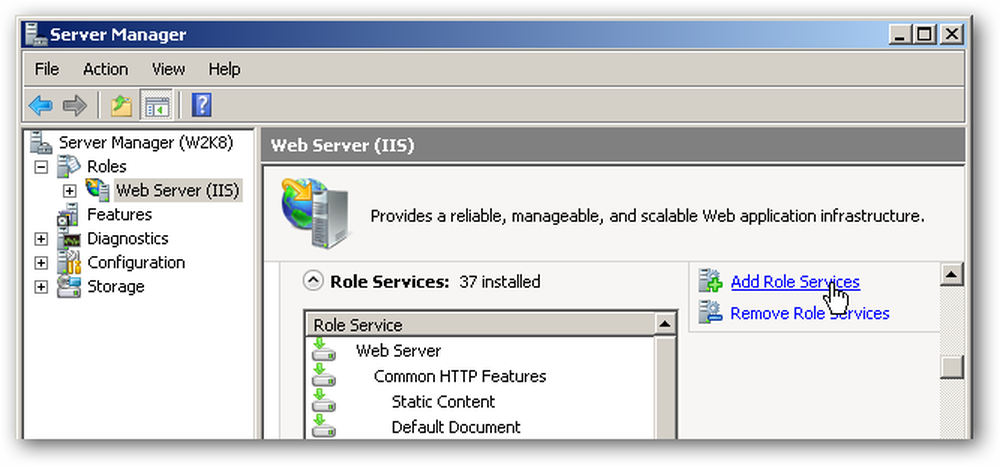Collapse the Roles tree node

coord(41,167)
